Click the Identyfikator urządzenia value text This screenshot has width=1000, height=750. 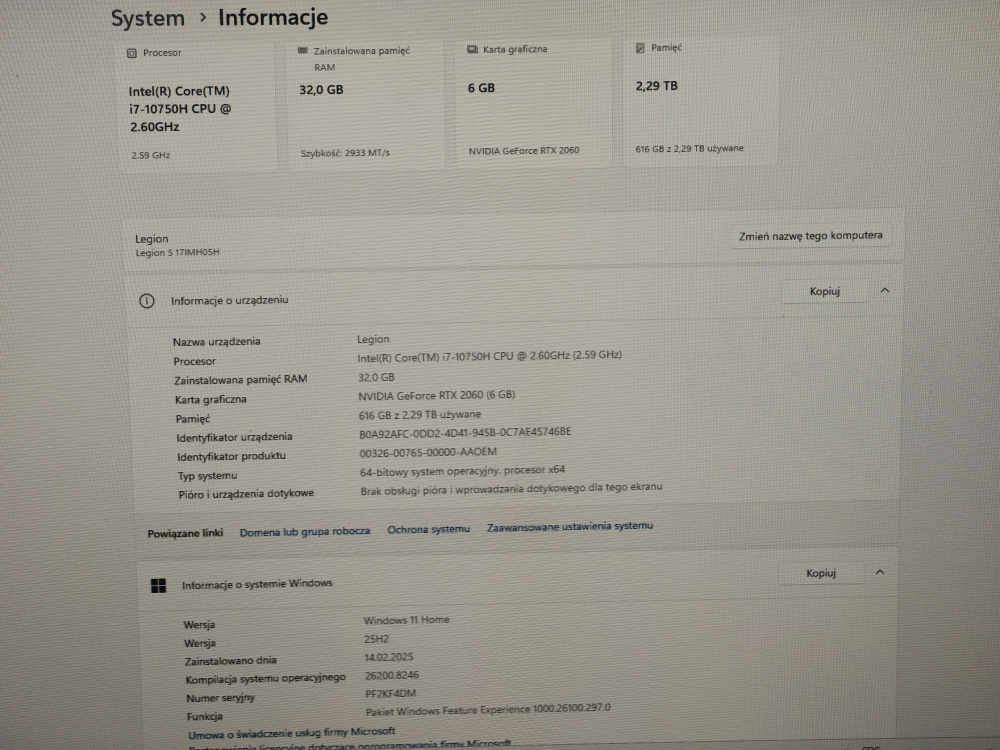465,433
